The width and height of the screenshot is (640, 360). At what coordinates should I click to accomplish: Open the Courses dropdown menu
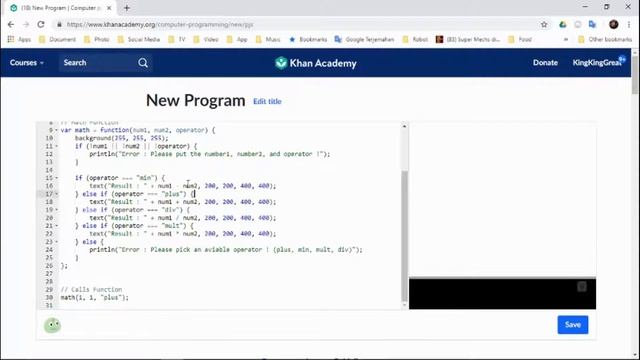point(27,63)
